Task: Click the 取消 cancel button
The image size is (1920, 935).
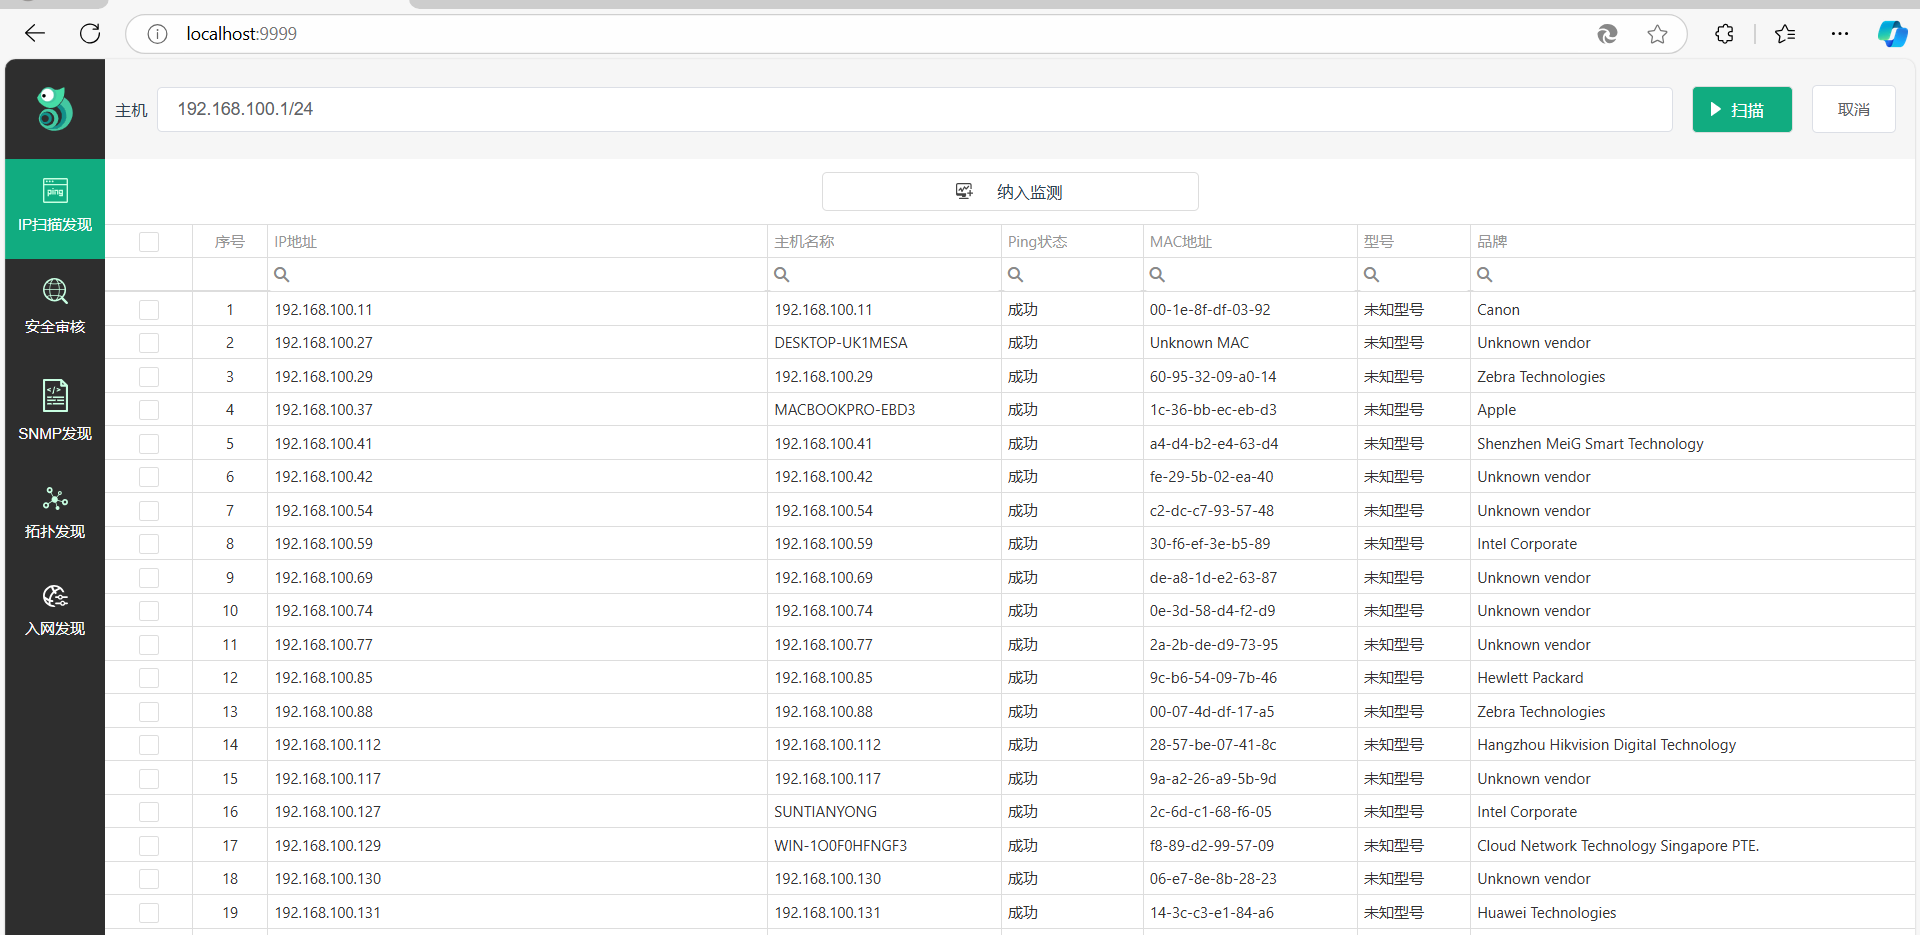Action: pos(1853,110)
